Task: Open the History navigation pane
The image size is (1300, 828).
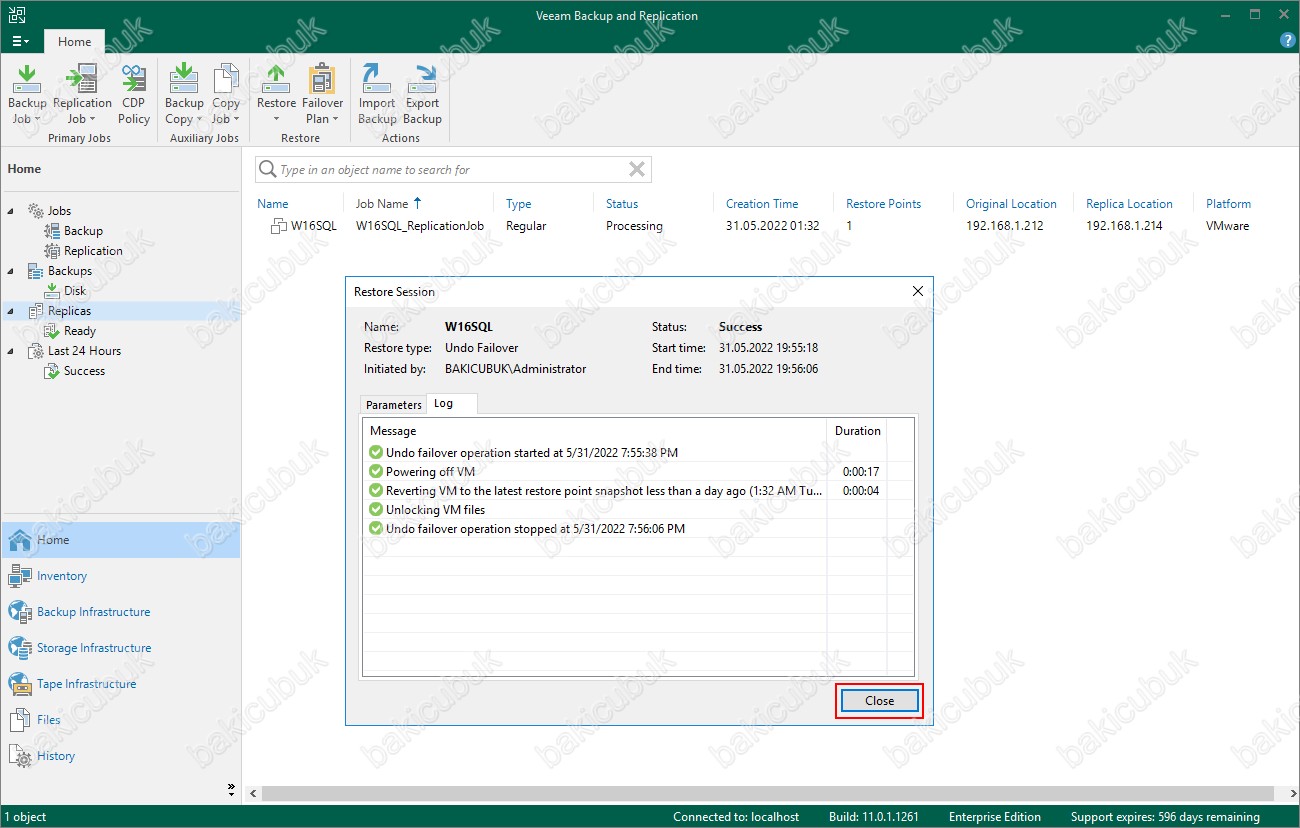Action: (x=120, y=756)
